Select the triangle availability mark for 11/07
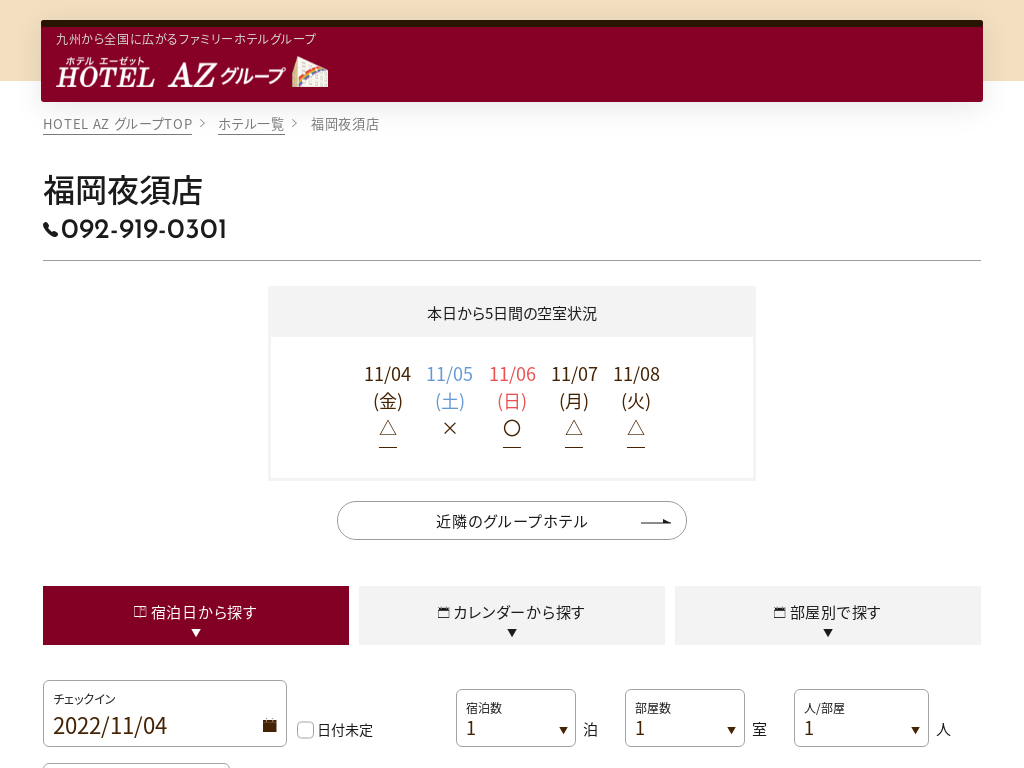 tap(574, 428)
